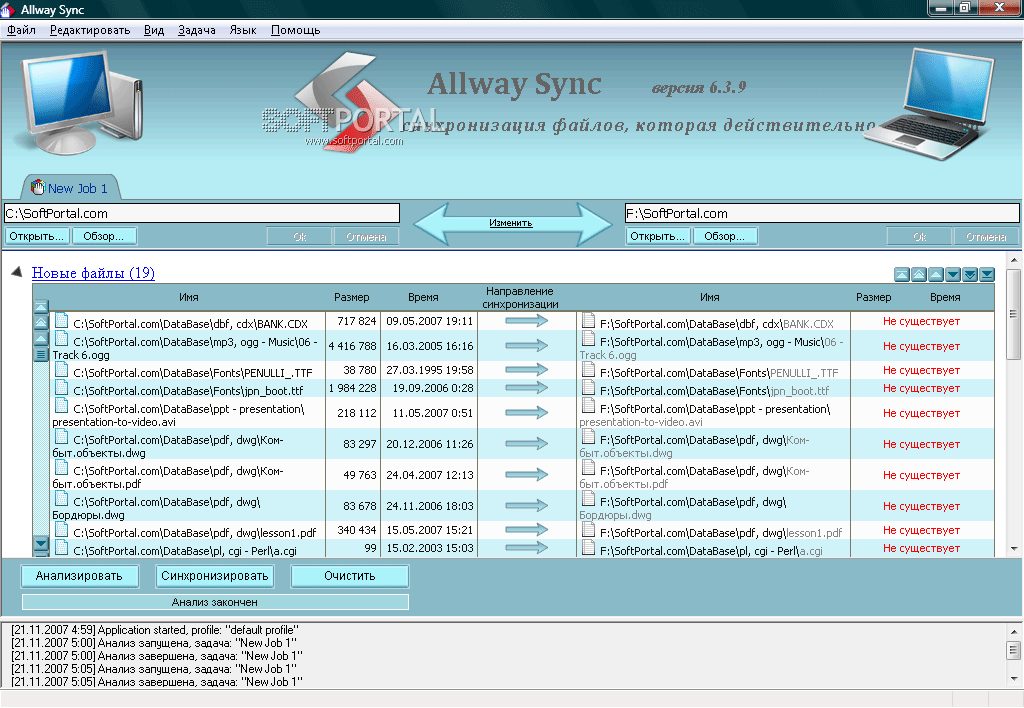Click file icon of F: jpn_boot.ttf row

pyautogui.click(x=588, y=387)
